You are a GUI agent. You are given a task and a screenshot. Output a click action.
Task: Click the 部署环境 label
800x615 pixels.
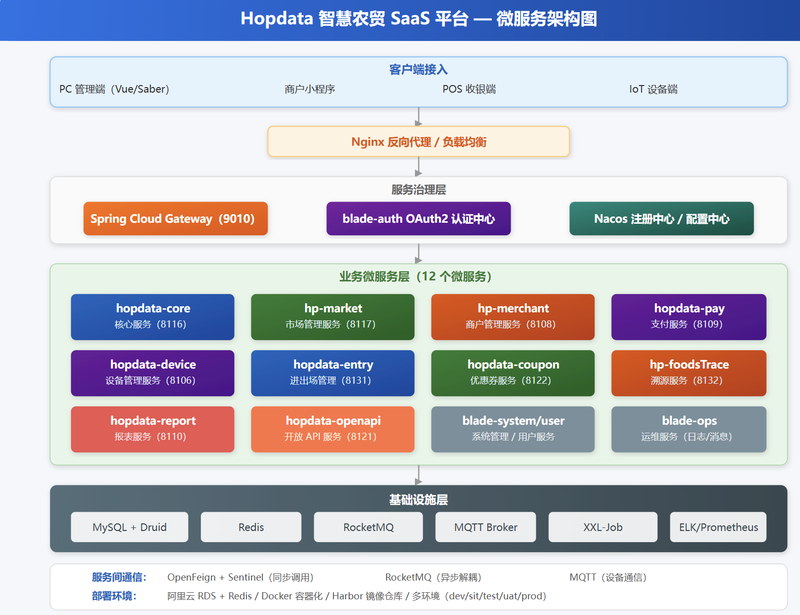[114, 596]
